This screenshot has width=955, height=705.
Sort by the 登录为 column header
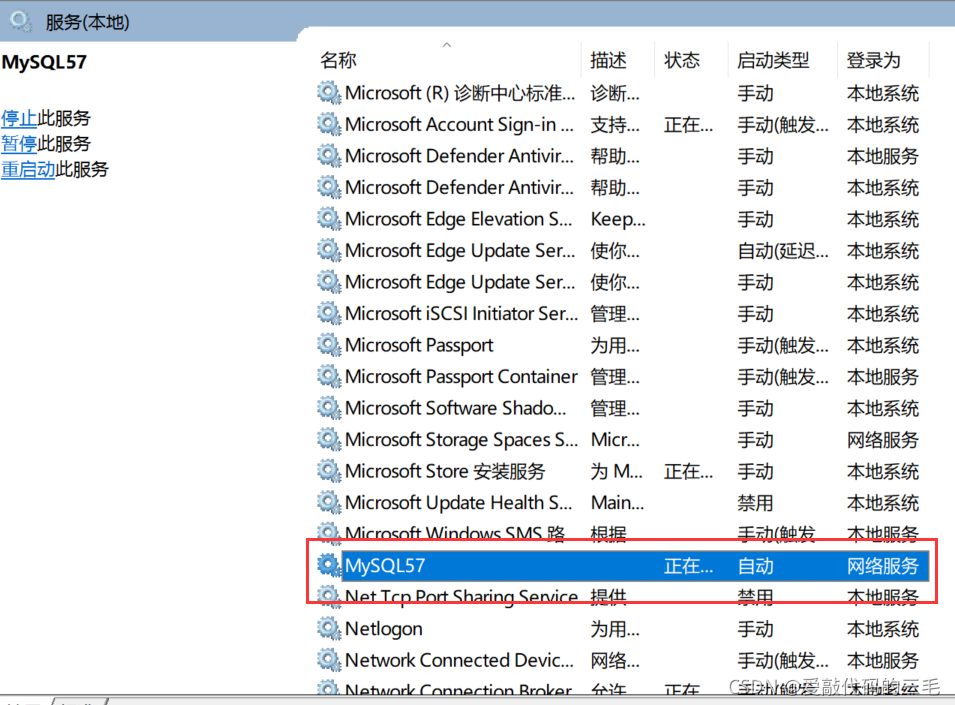873,60
